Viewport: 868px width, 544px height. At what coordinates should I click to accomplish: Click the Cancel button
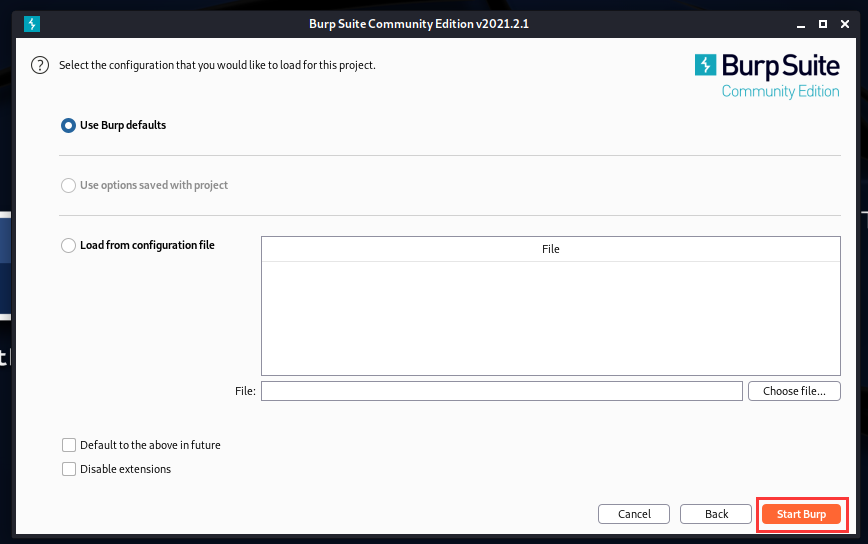634,514
